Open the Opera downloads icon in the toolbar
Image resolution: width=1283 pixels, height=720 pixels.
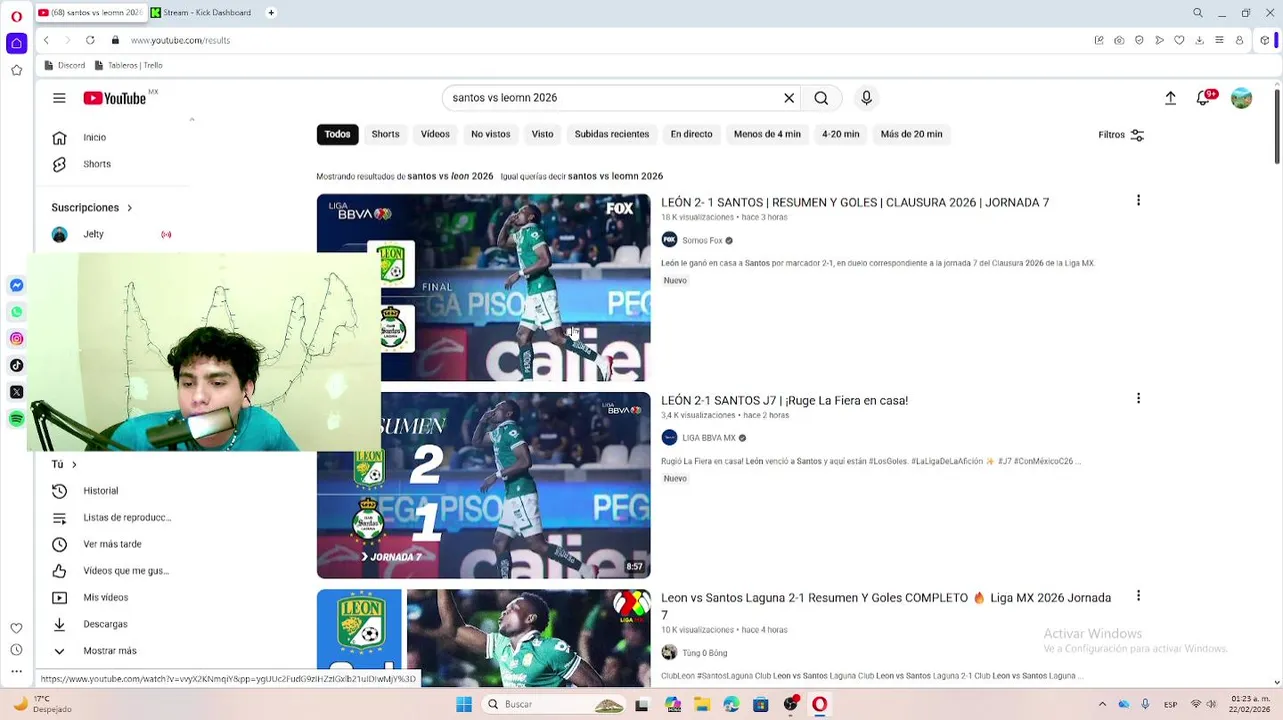[1200, 40]
